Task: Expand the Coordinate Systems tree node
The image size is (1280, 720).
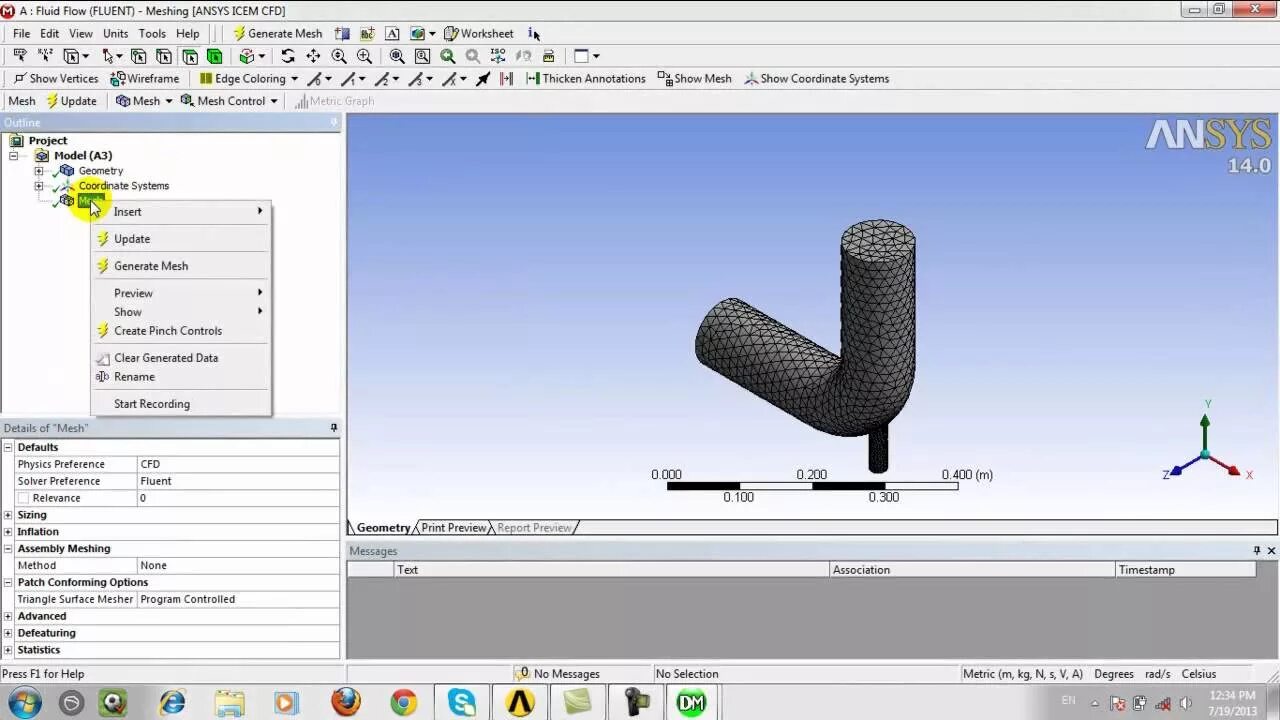Action: [x=39, y=186]
